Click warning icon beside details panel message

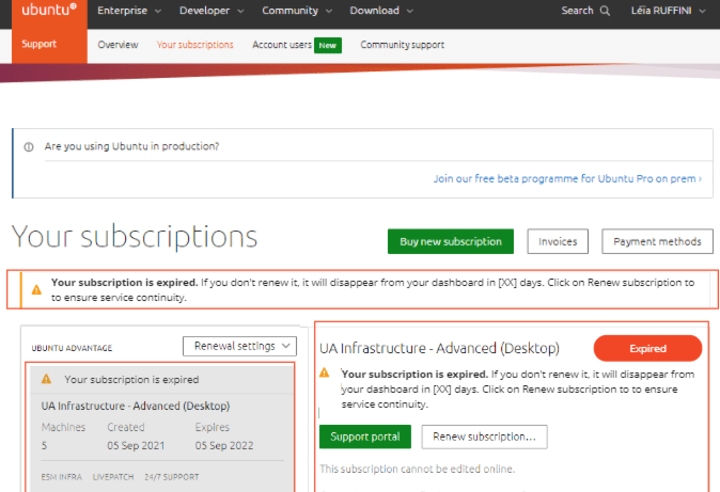point(324,373)
